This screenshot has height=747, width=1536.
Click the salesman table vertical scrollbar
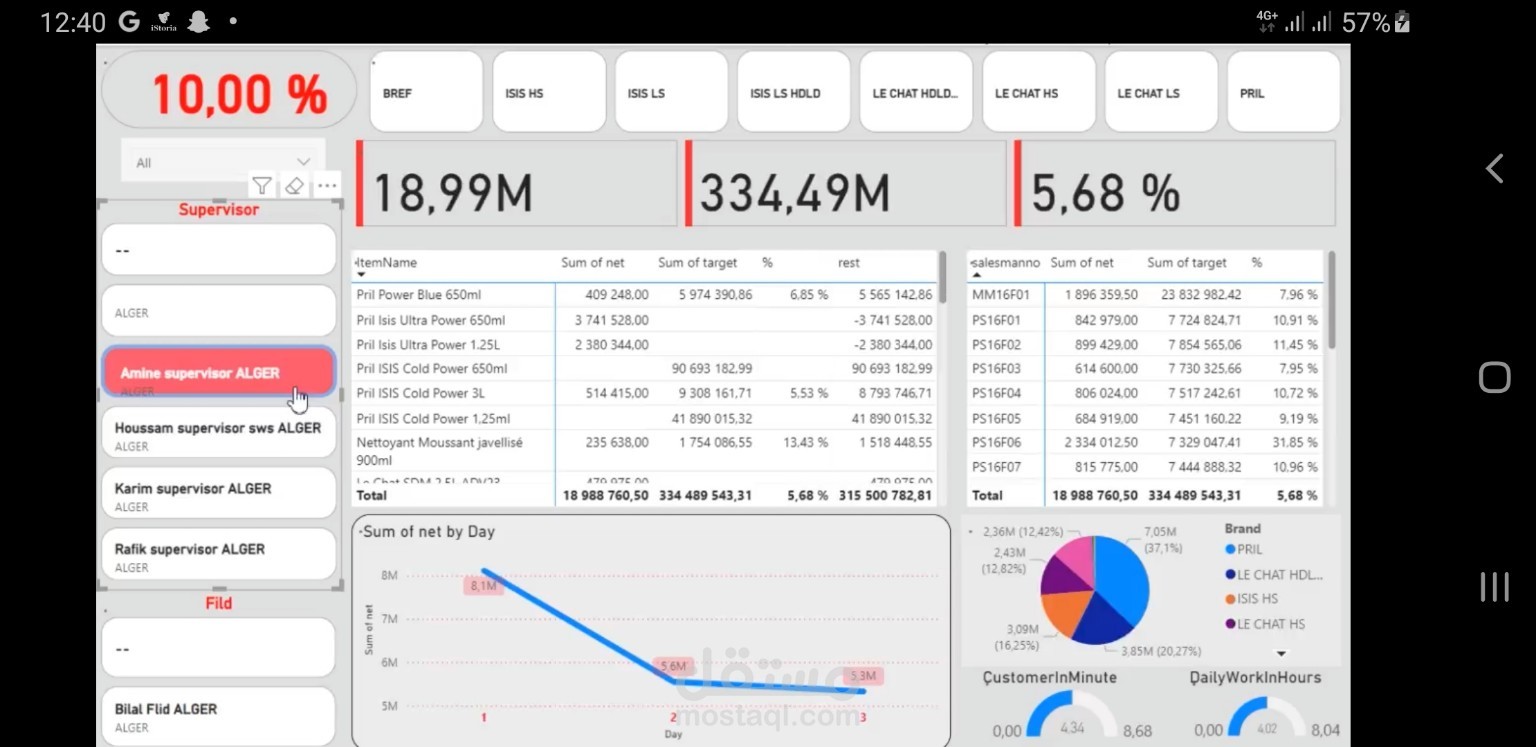1331,300
